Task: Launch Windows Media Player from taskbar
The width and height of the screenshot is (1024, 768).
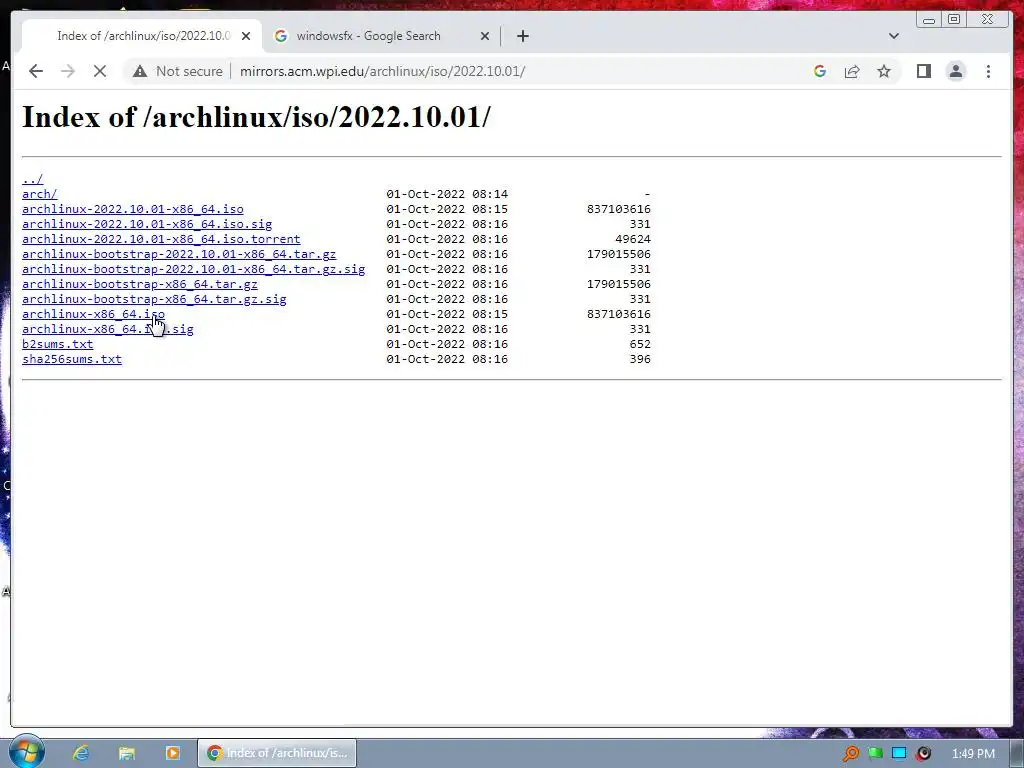Action: tap(172, 753)
